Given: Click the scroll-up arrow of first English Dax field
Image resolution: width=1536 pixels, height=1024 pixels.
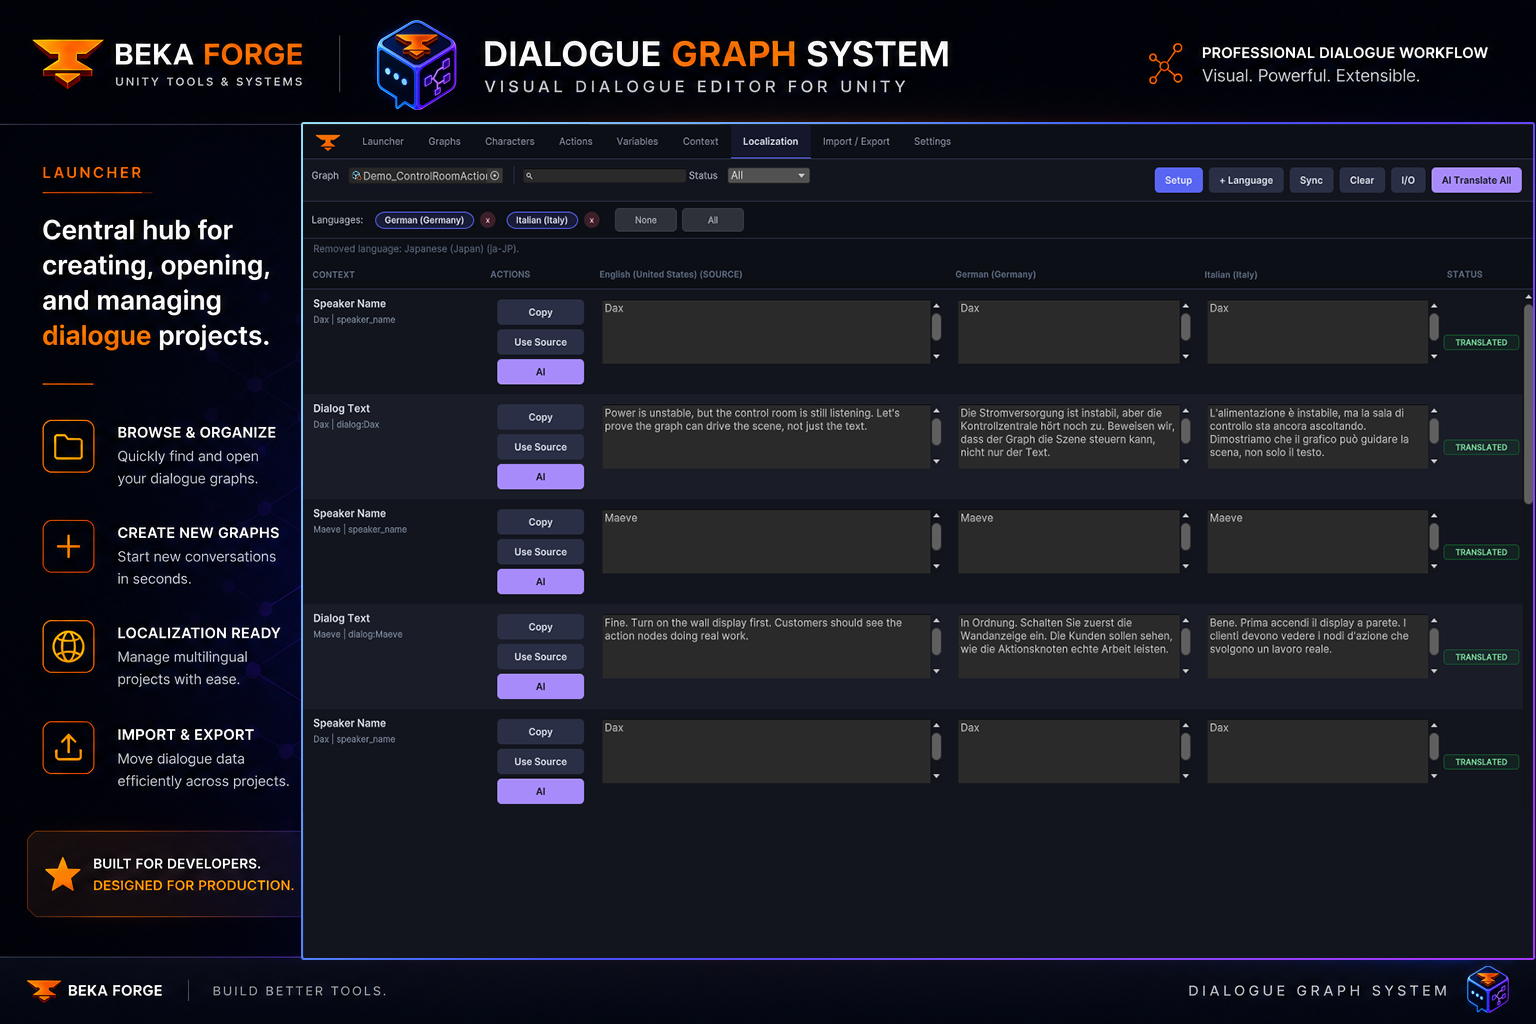Looking at the screenshot, I should tap(936, 306).
